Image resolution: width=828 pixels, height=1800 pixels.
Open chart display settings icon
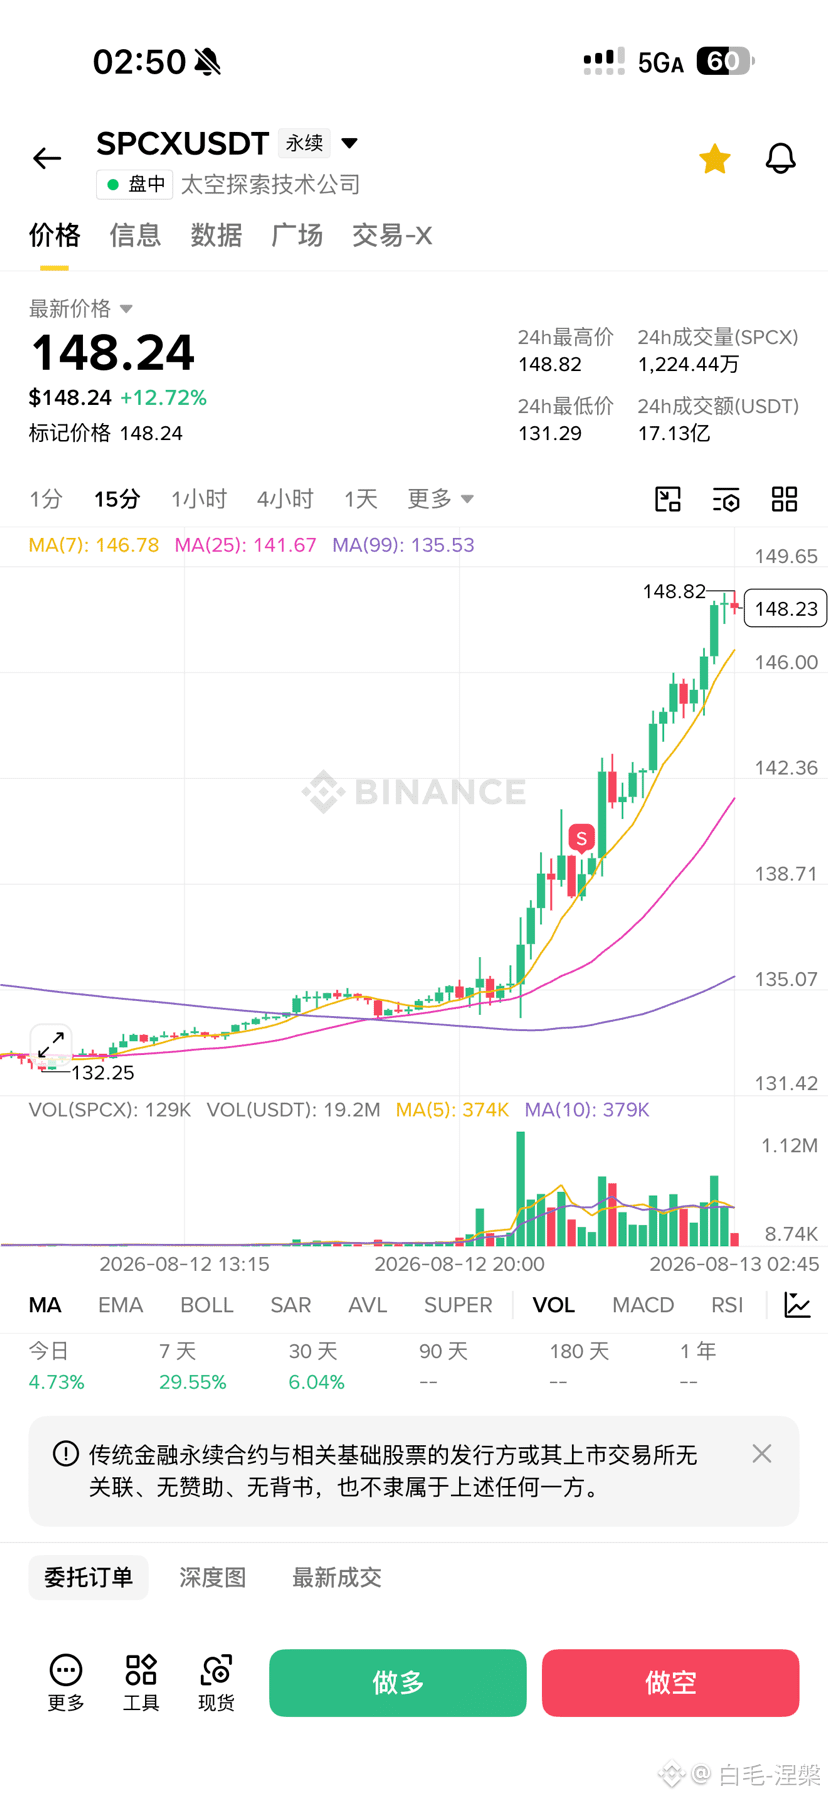click(x=726, y=499)
